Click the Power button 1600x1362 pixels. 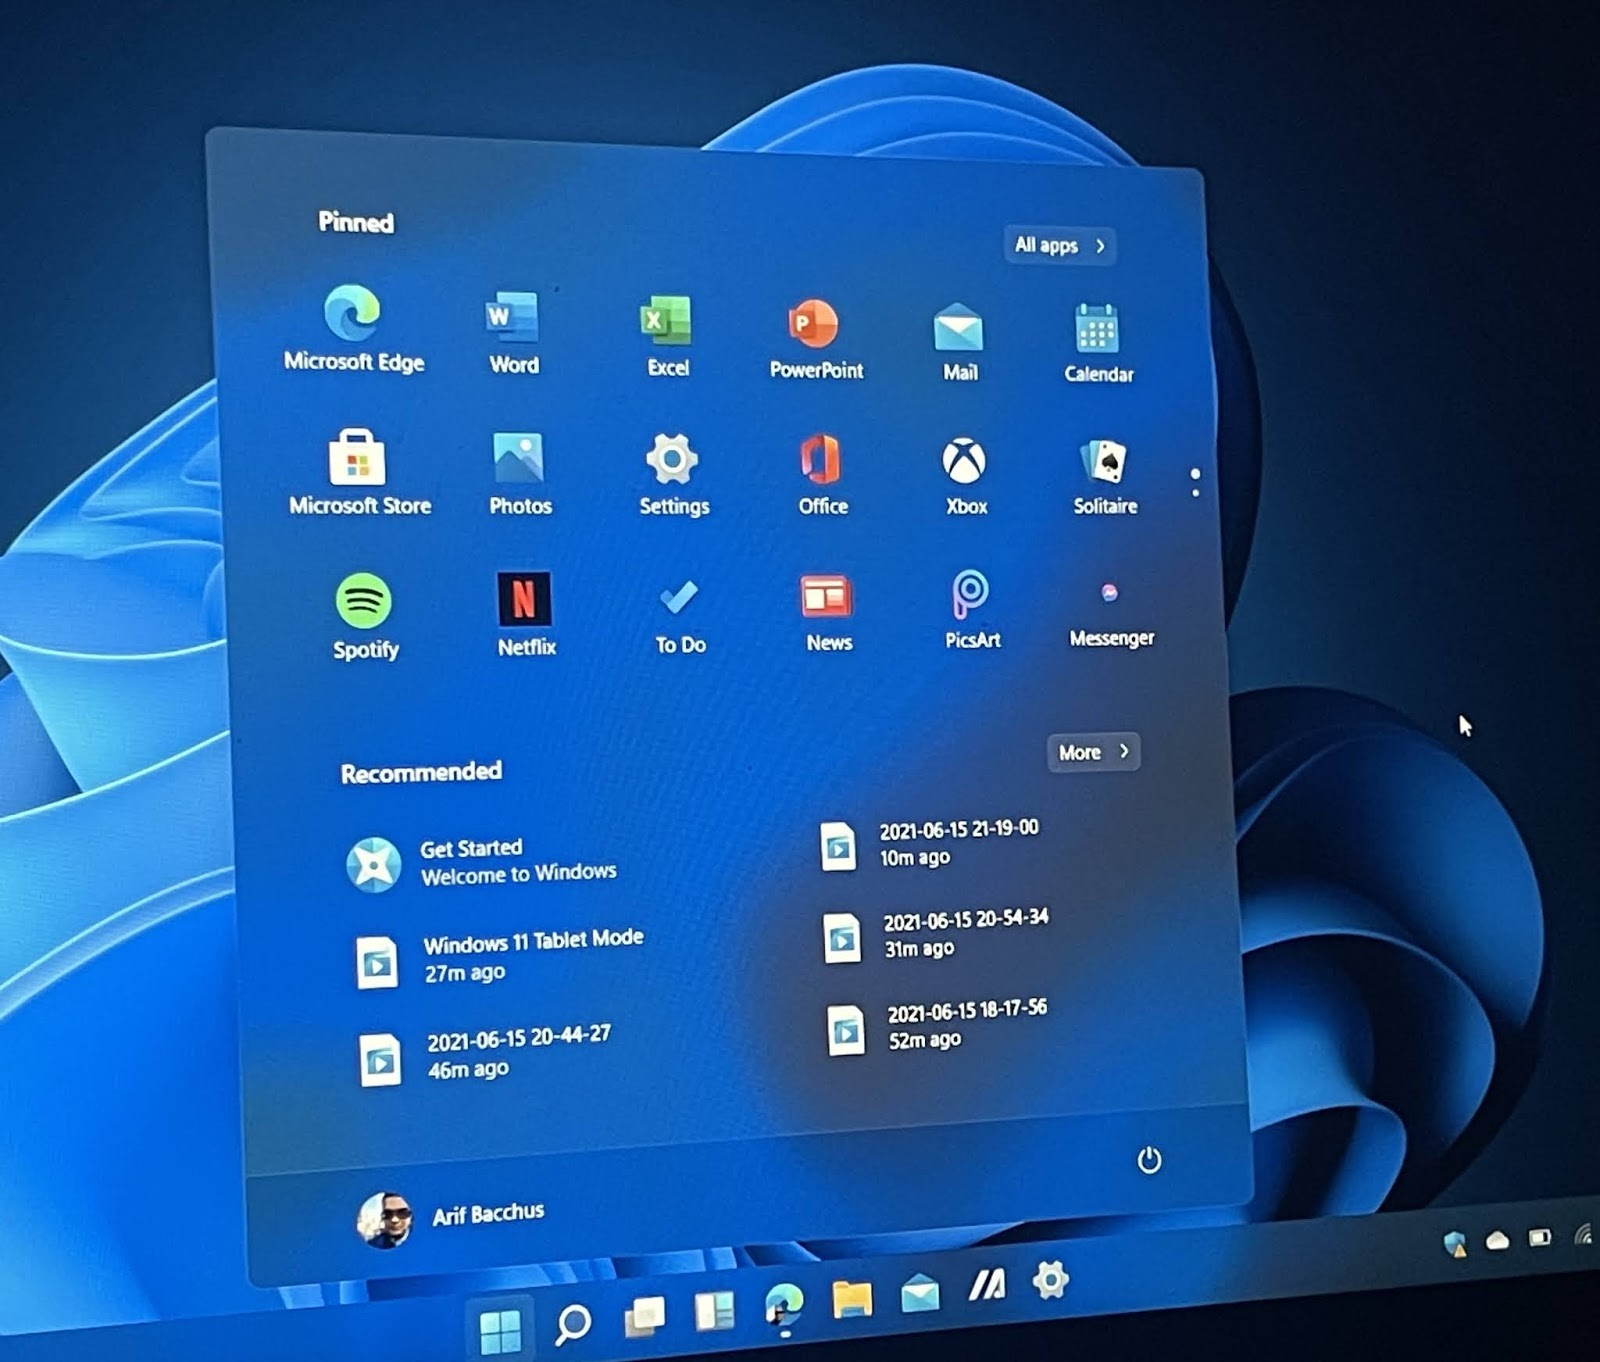tap(1149, 1159)
